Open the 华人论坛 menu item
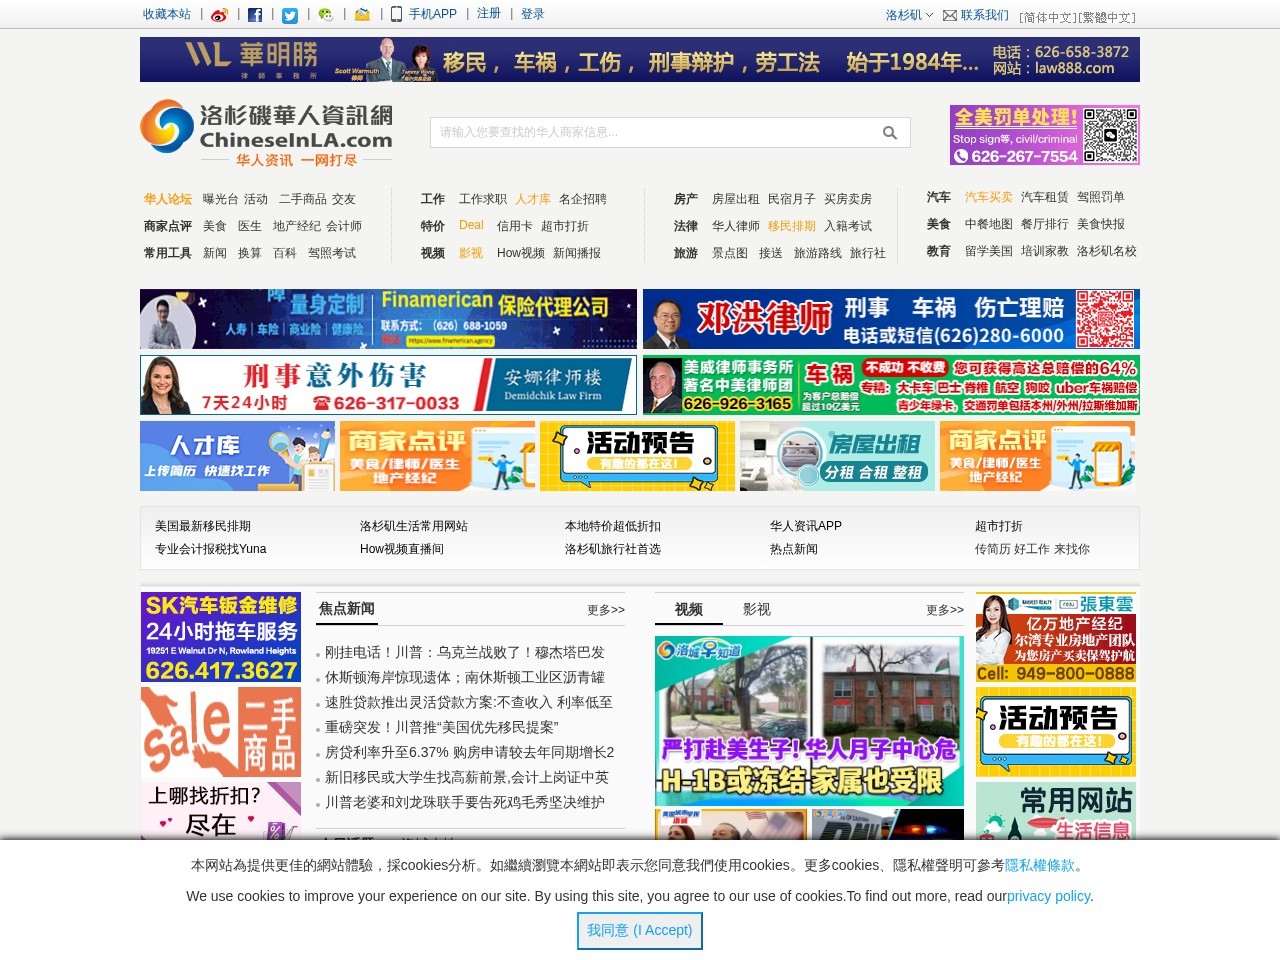 (x=168, y=199)
